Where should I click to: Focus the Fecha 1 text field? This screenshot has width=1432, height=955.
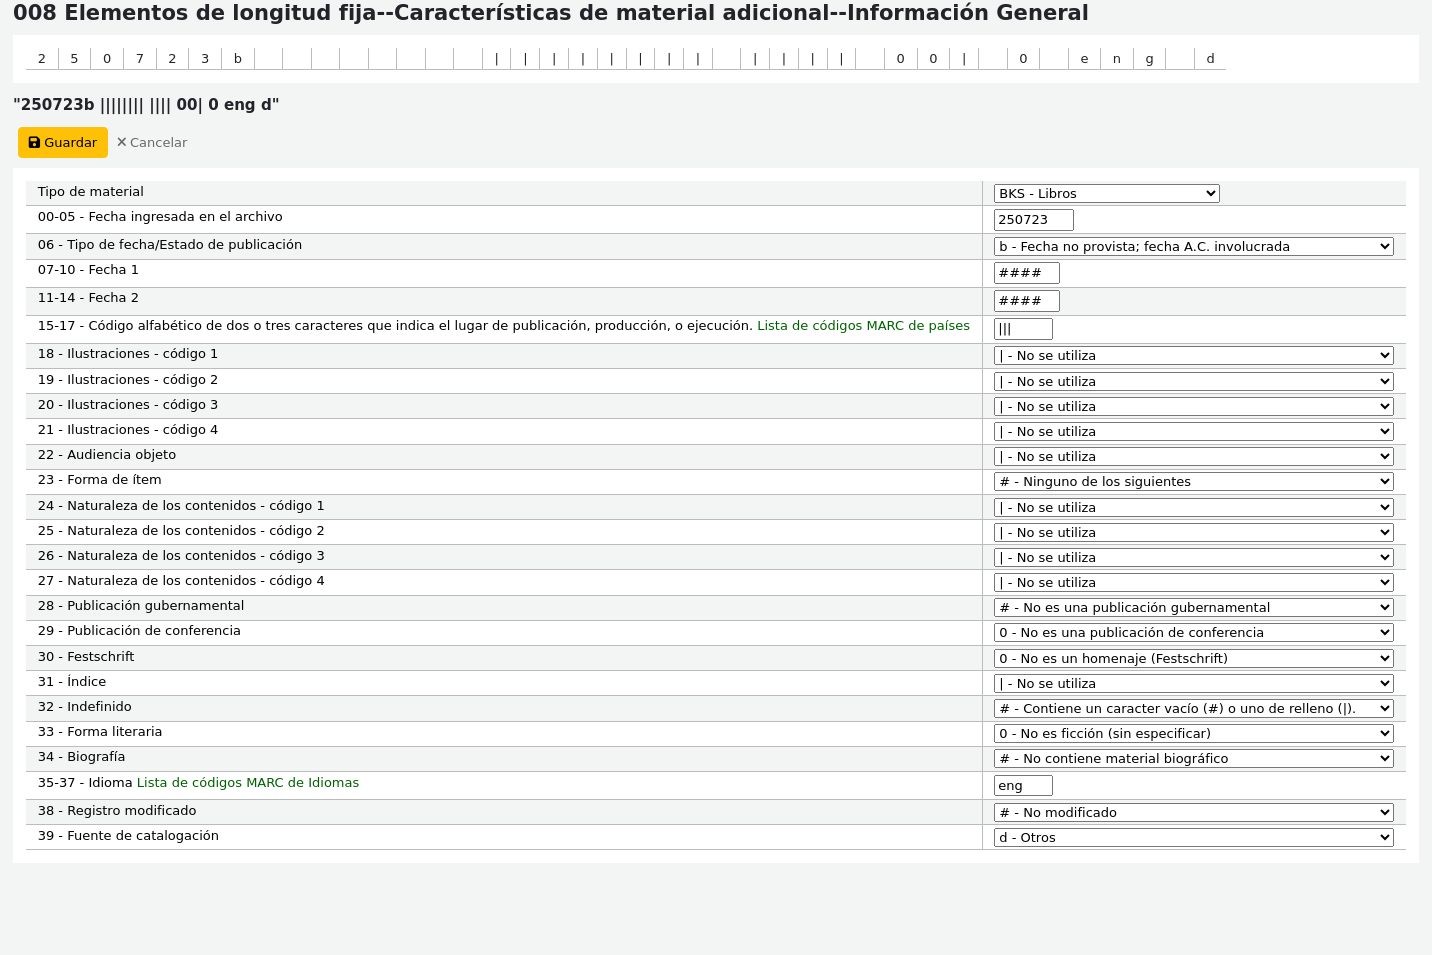click(x=1026, y=273)
